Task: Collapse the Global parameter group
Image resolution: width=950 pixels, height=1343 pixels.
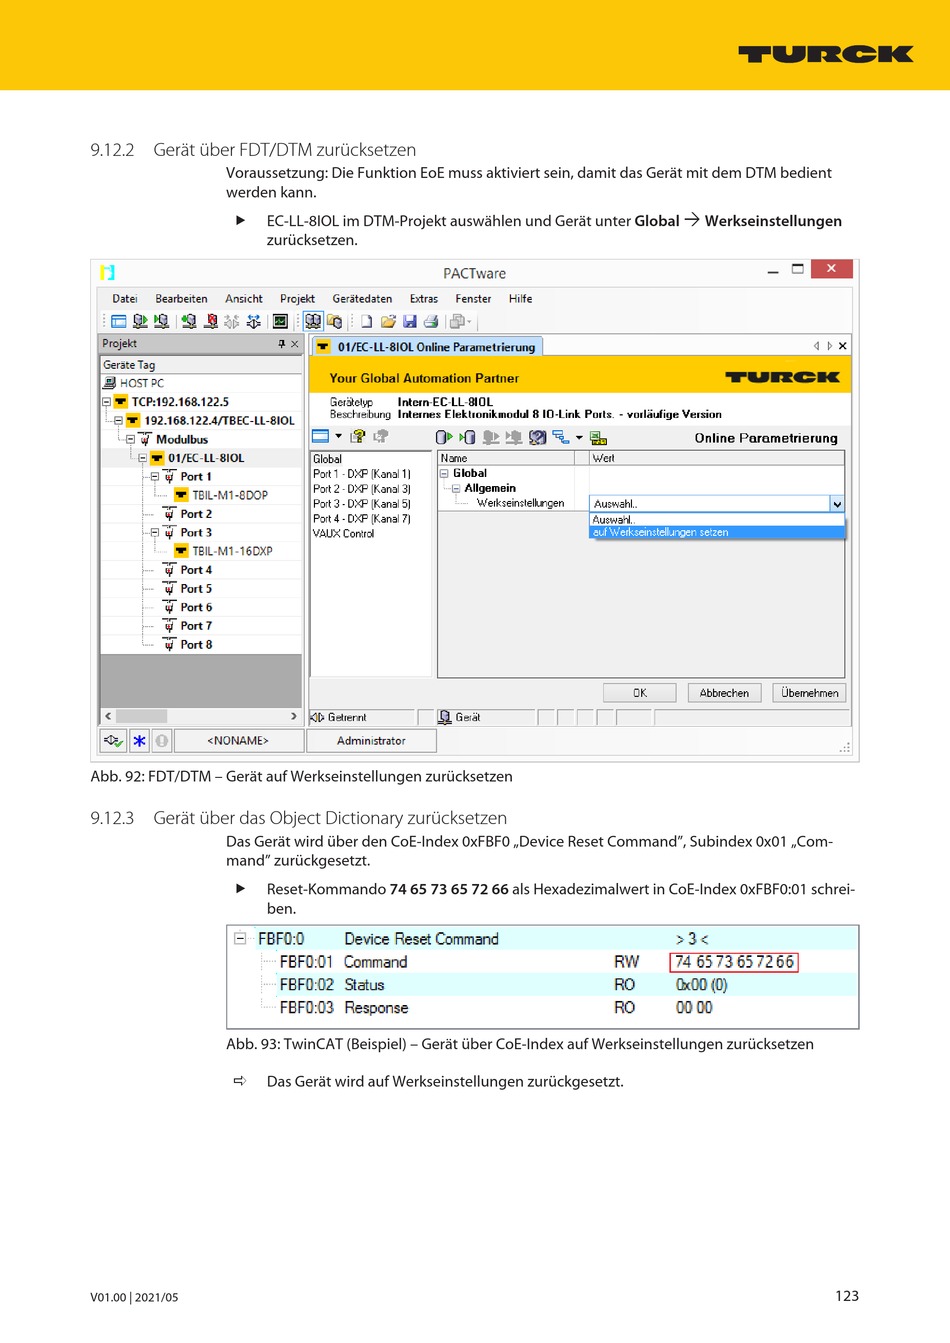Action: (444, 474)
